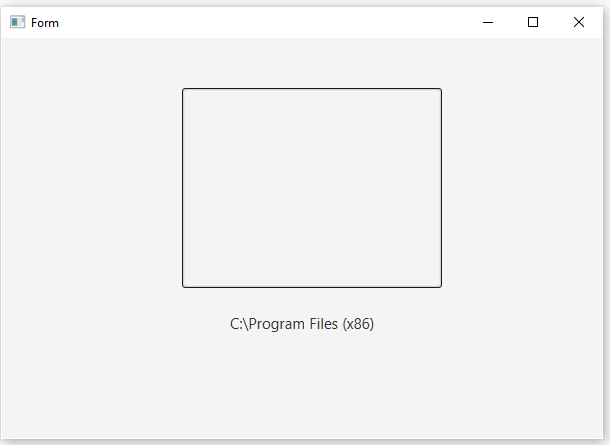Close the Form window
This screenshot has width=610, height=445.
pos(579,22)
